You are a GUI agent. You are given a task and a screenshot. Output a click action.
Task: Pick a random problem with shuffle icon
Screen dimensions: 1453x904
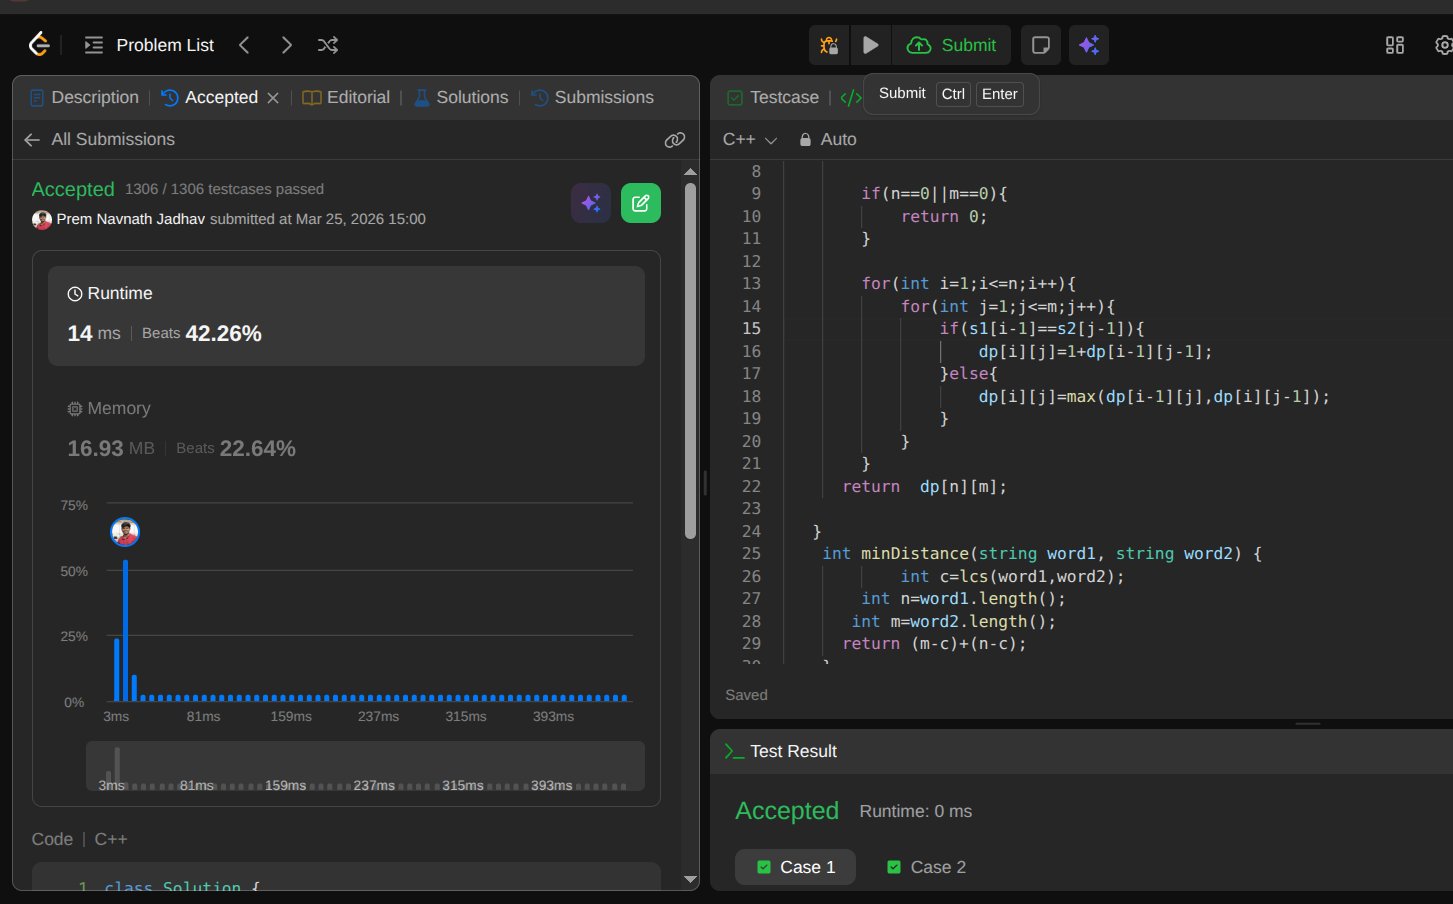(328, 45)
